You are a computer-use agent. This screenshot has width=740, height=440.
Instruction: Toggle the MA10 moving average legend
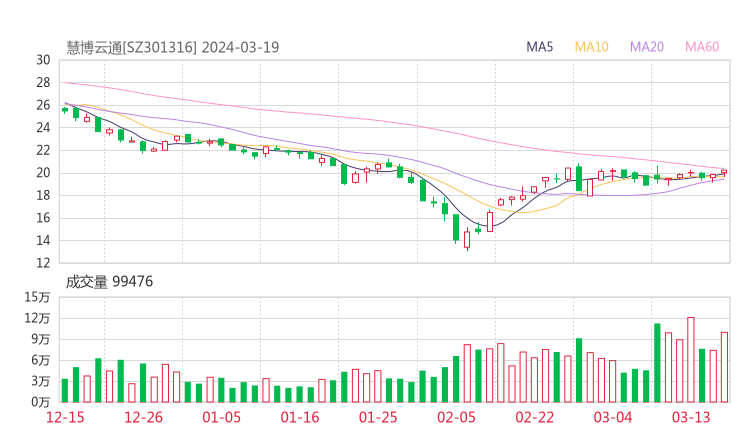[592, 47]
